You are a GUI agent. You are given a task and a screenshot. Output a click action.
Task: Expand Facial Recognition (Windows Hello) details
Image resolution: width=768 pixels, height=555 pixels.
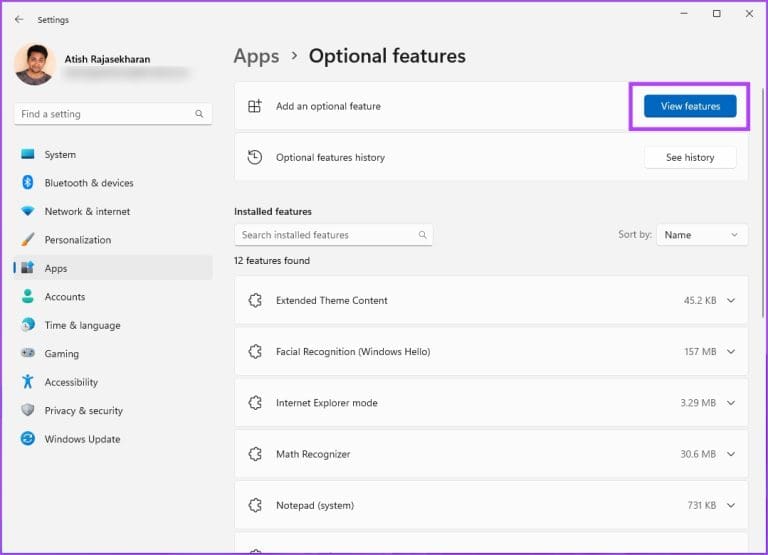click(x=731, y=352)
